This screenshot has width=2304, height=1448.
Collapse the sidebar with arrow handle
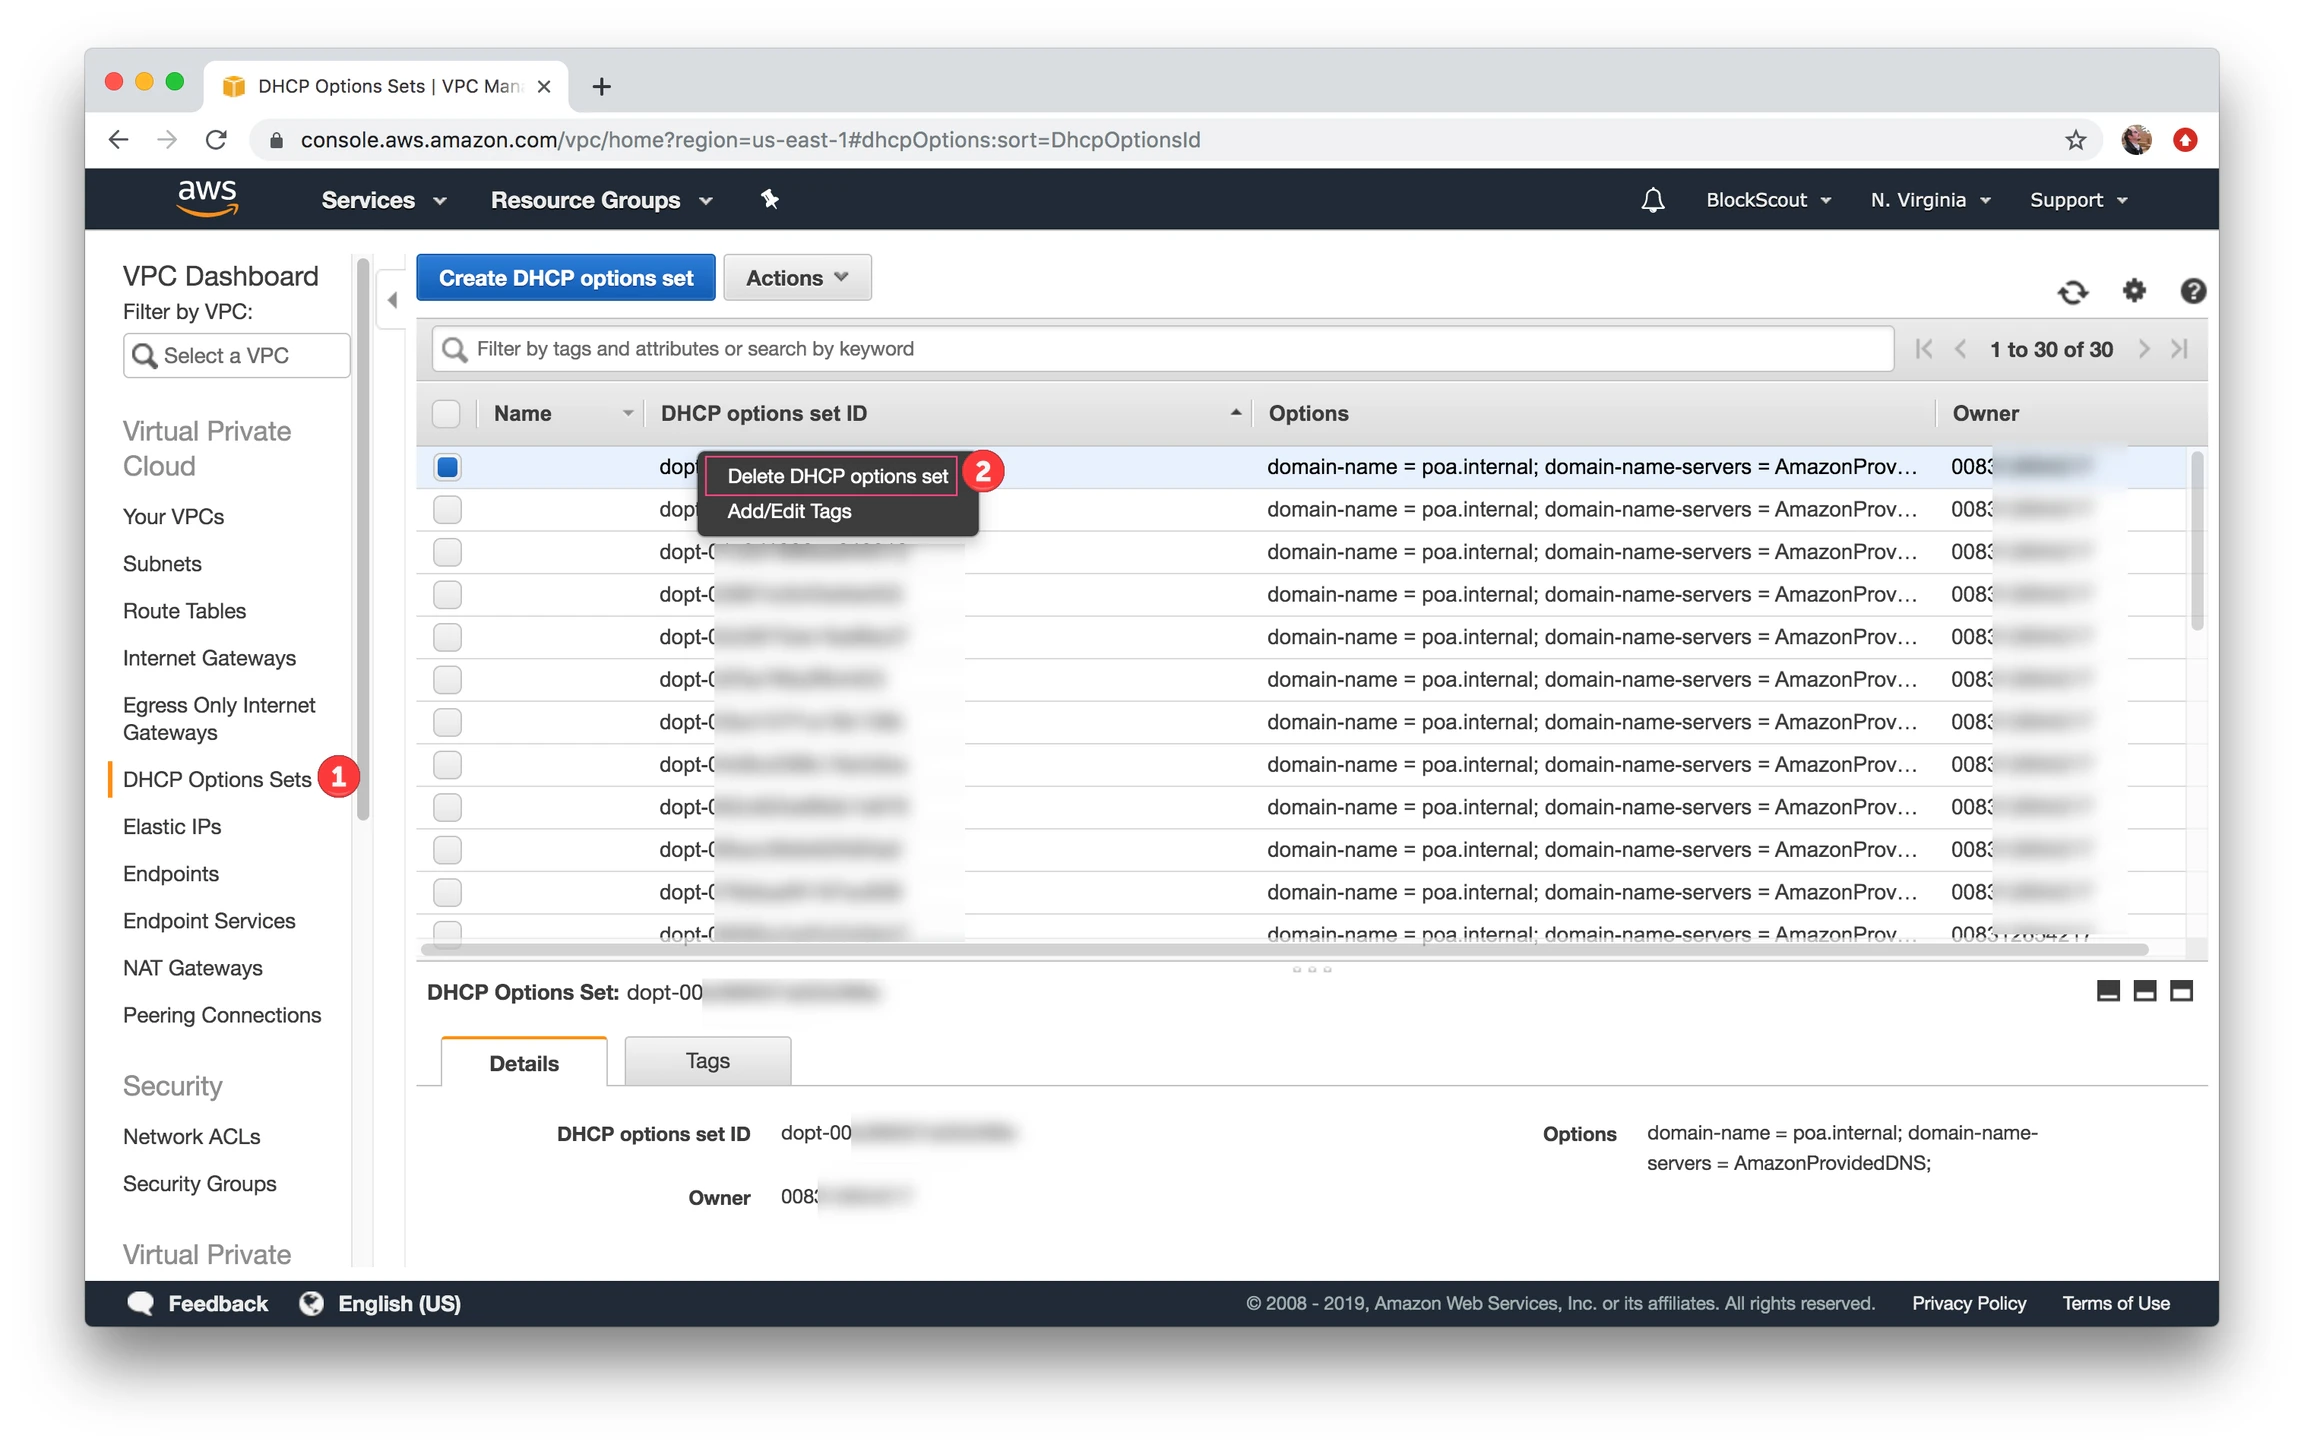tap(392, 299)
